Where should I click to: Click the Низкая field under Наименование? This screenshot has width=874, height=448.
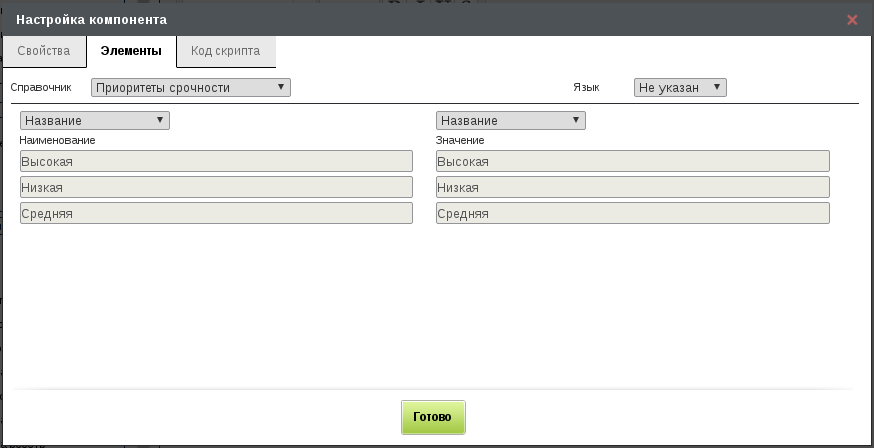tap(216, 187)
